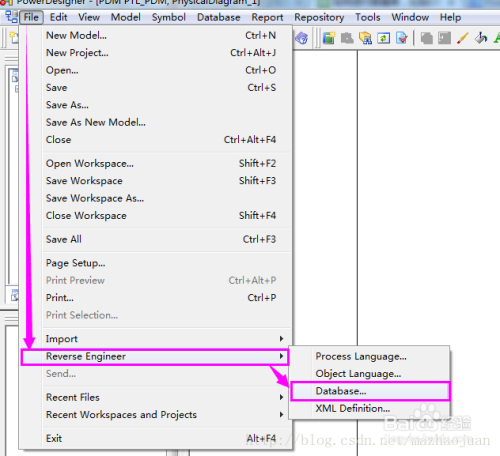Screen dimensions: 500x456
Task: Choose Process Language... in submenu
Action: pyautogui.click(x=370, y=356)
